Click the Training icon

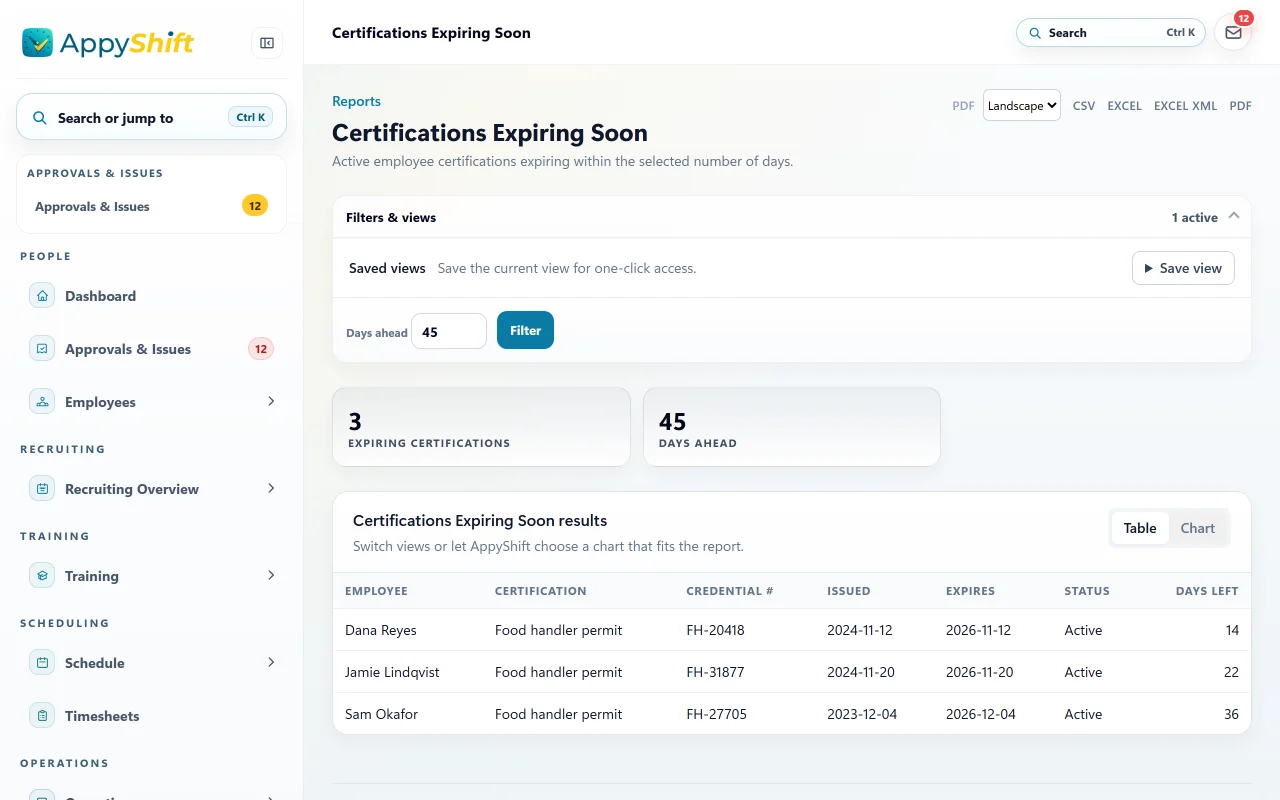[42, 576]
